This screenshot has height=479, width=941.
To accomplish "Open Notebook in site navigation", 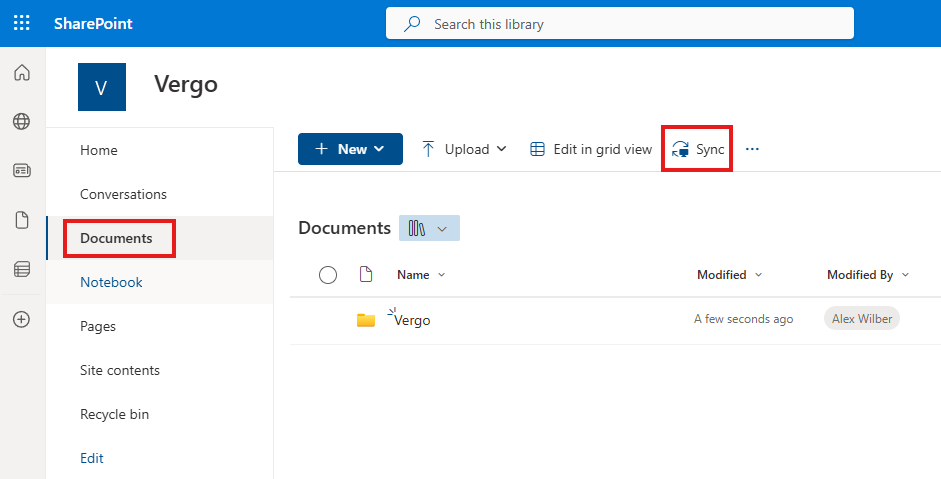I will click(x=112, y=282).
